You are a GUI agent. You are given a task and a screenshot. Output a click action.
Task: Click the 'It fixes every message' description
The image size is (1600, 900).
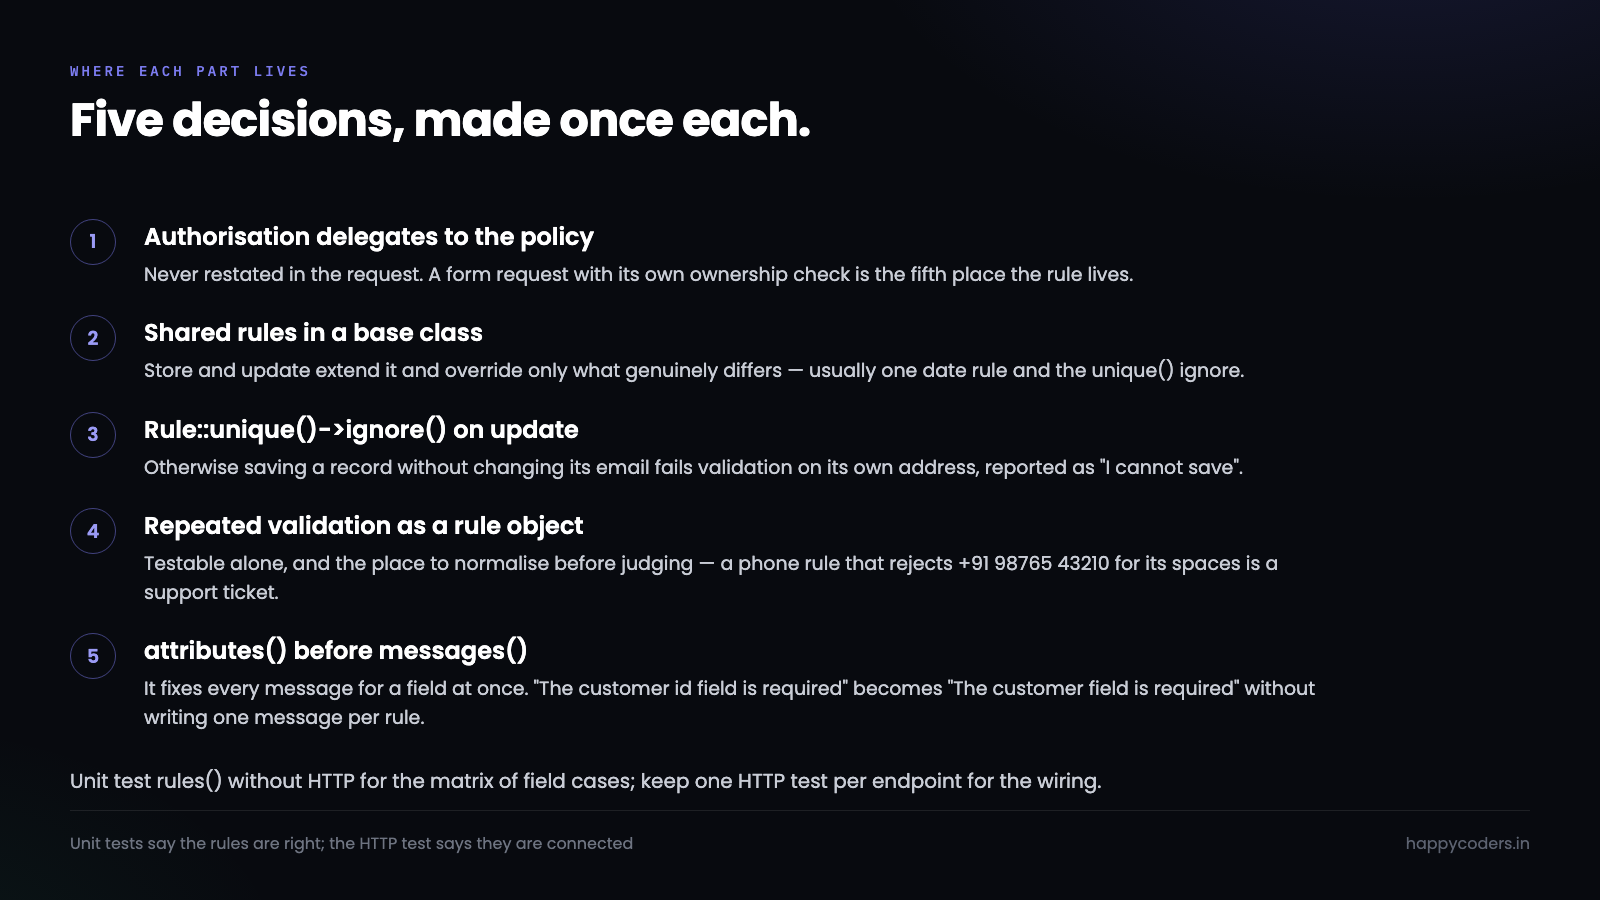coord(729,703)
